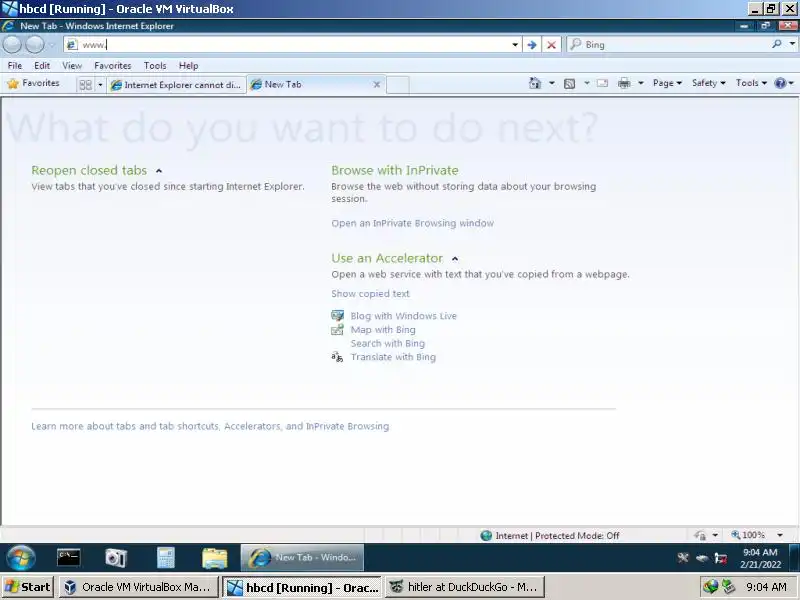Click the Print printer icon
The image size is (800, 600).
coord(624,83)
